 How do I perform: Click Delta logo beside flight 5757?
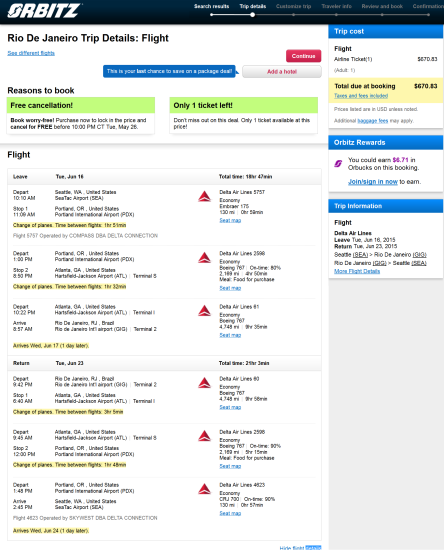pyautogui.click(x=204, y=196)
